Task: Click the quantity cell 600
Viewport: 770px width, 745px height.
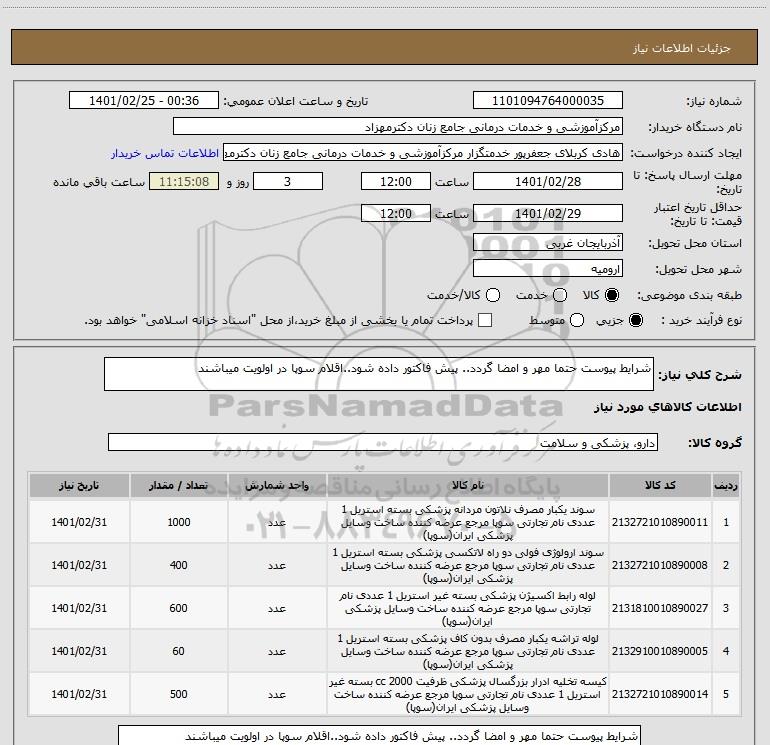Action: [x=179, y=608]
